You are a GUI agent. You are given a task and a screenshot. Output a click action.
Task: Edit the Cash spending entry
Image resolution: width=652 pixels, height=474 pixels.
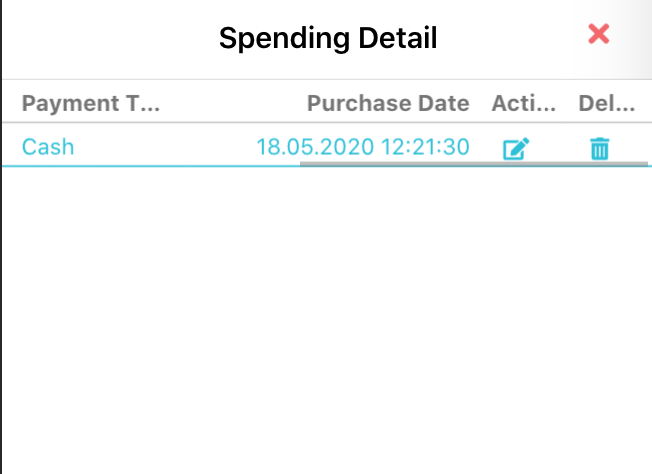pyautogui.click(x=515, y=150)
